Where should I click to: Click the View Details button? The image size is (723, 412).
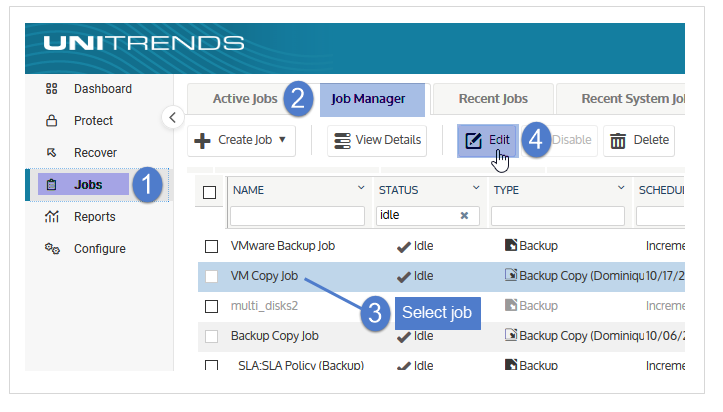(x=377, y=141)
